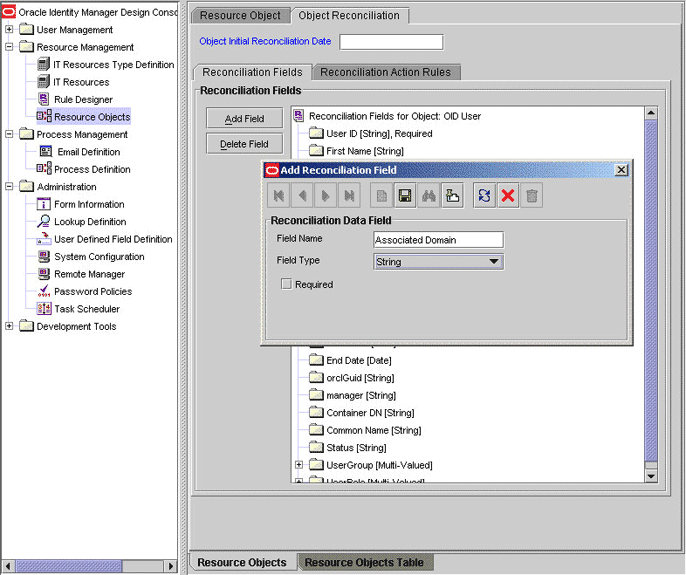Click the fields list scroll up arrow
This screenshot has height=575, width=686.
(x=651, y=113)
